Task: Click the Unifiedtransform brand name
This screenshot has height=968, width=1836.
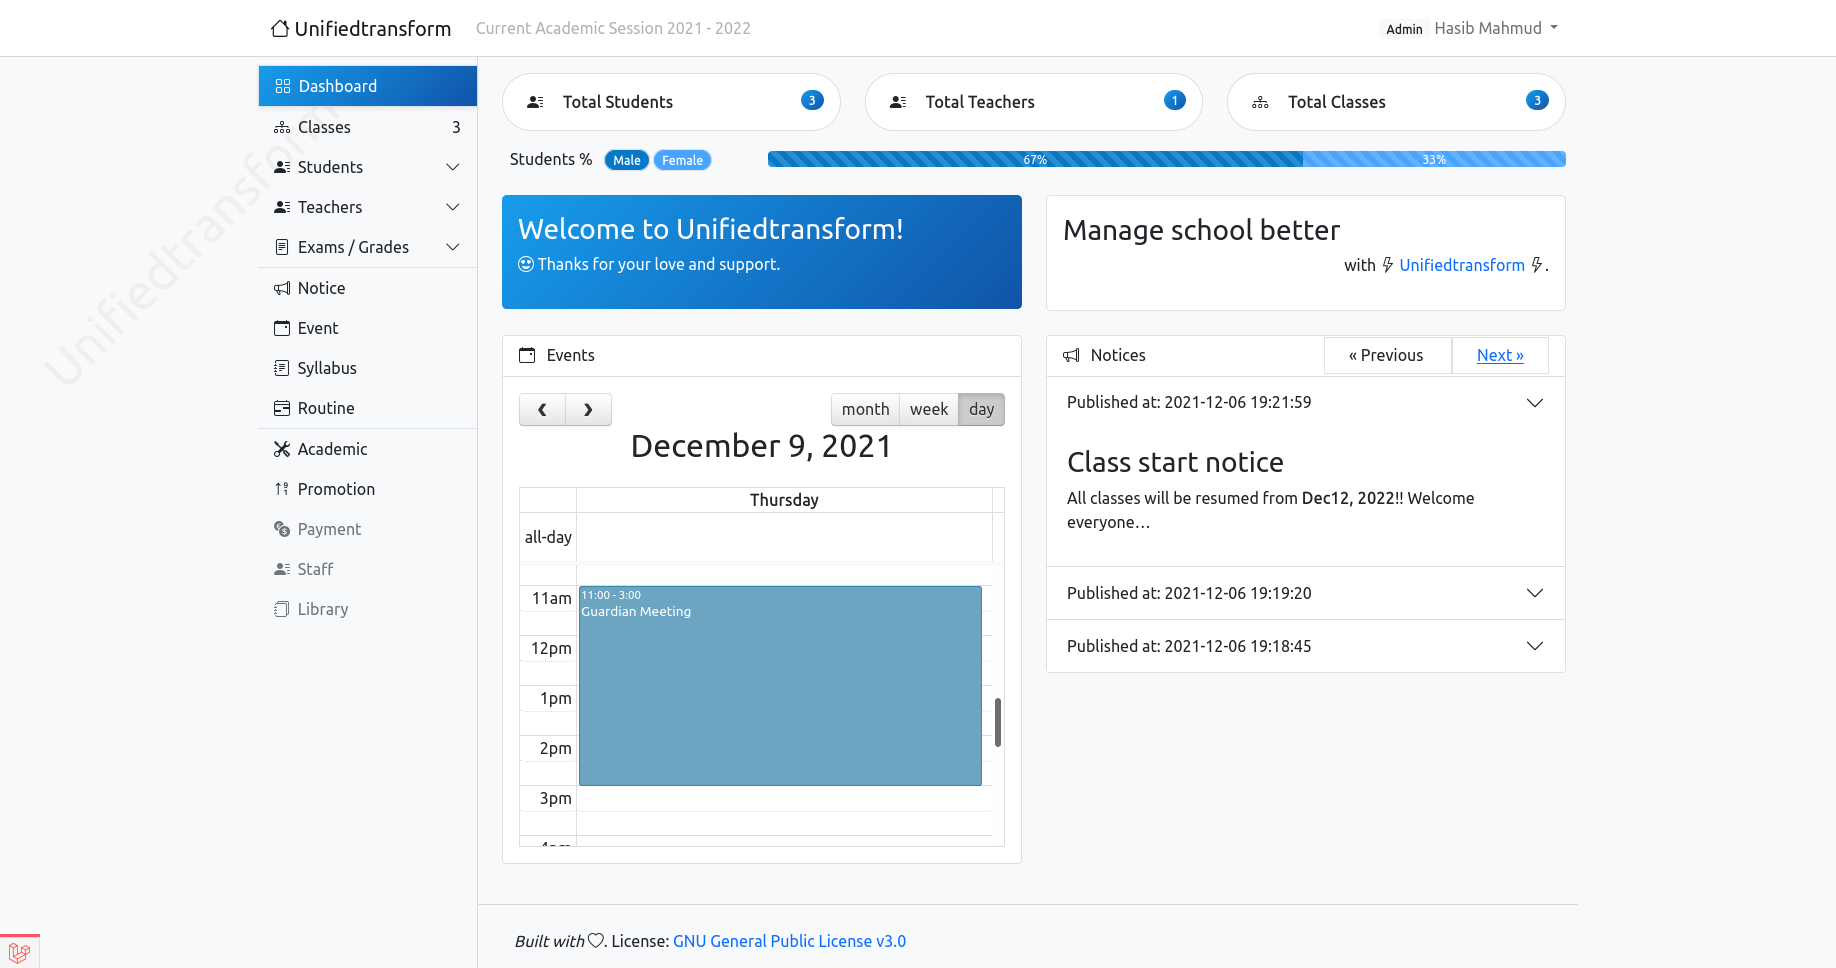Action: coord(373,28)
